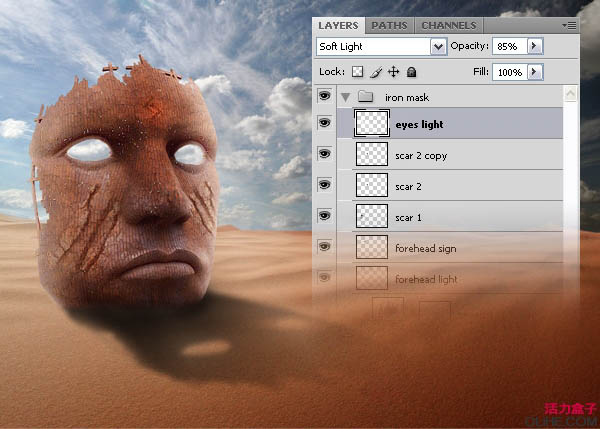Switch to the Paths tab

pyautogui.click(x=389, y=26)
